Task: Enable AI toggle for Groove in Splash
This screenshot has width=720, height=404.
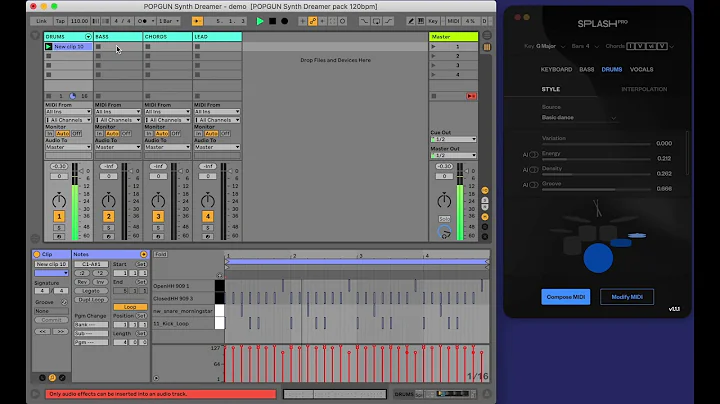Action: click(x=534, y=185)
